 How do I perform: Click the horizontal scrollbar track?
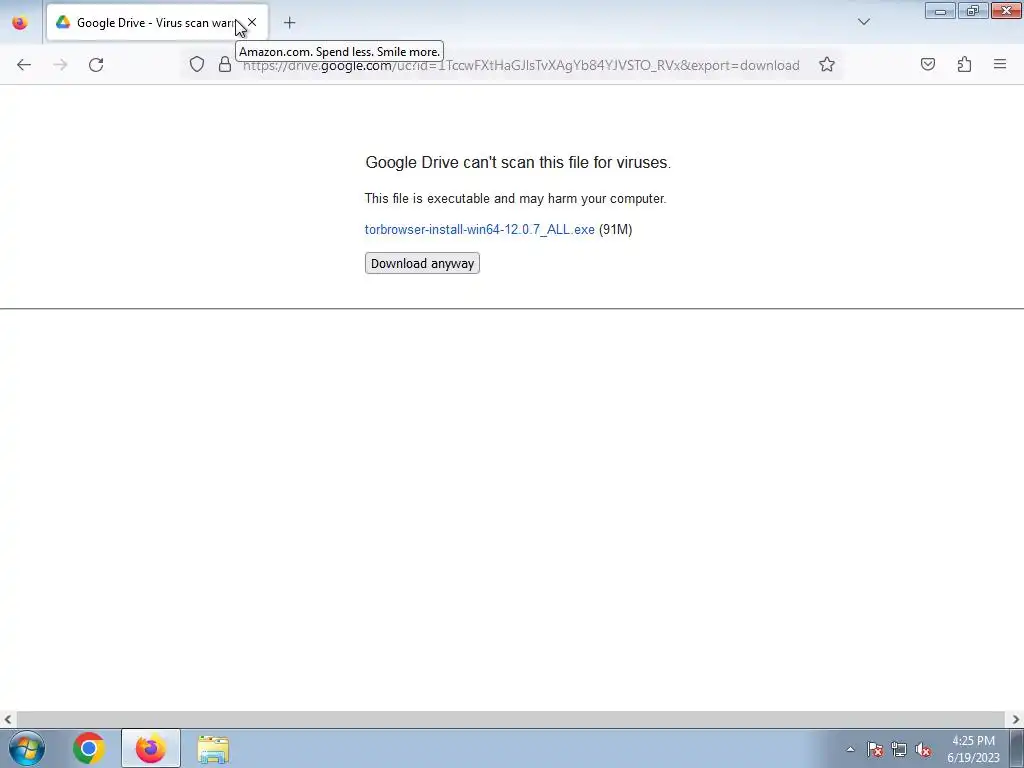click(x=509, y=719)
